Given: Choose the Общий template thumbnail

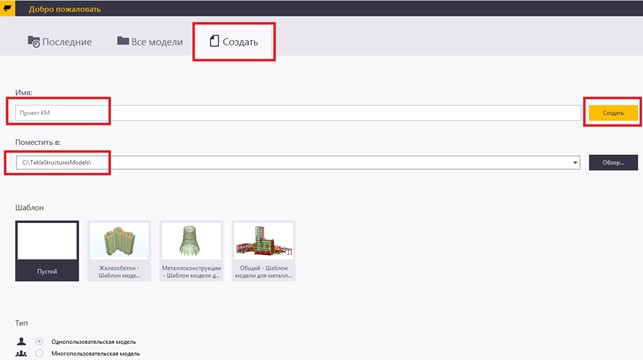Looking at the screenshot, I should (x=263, y=251).
